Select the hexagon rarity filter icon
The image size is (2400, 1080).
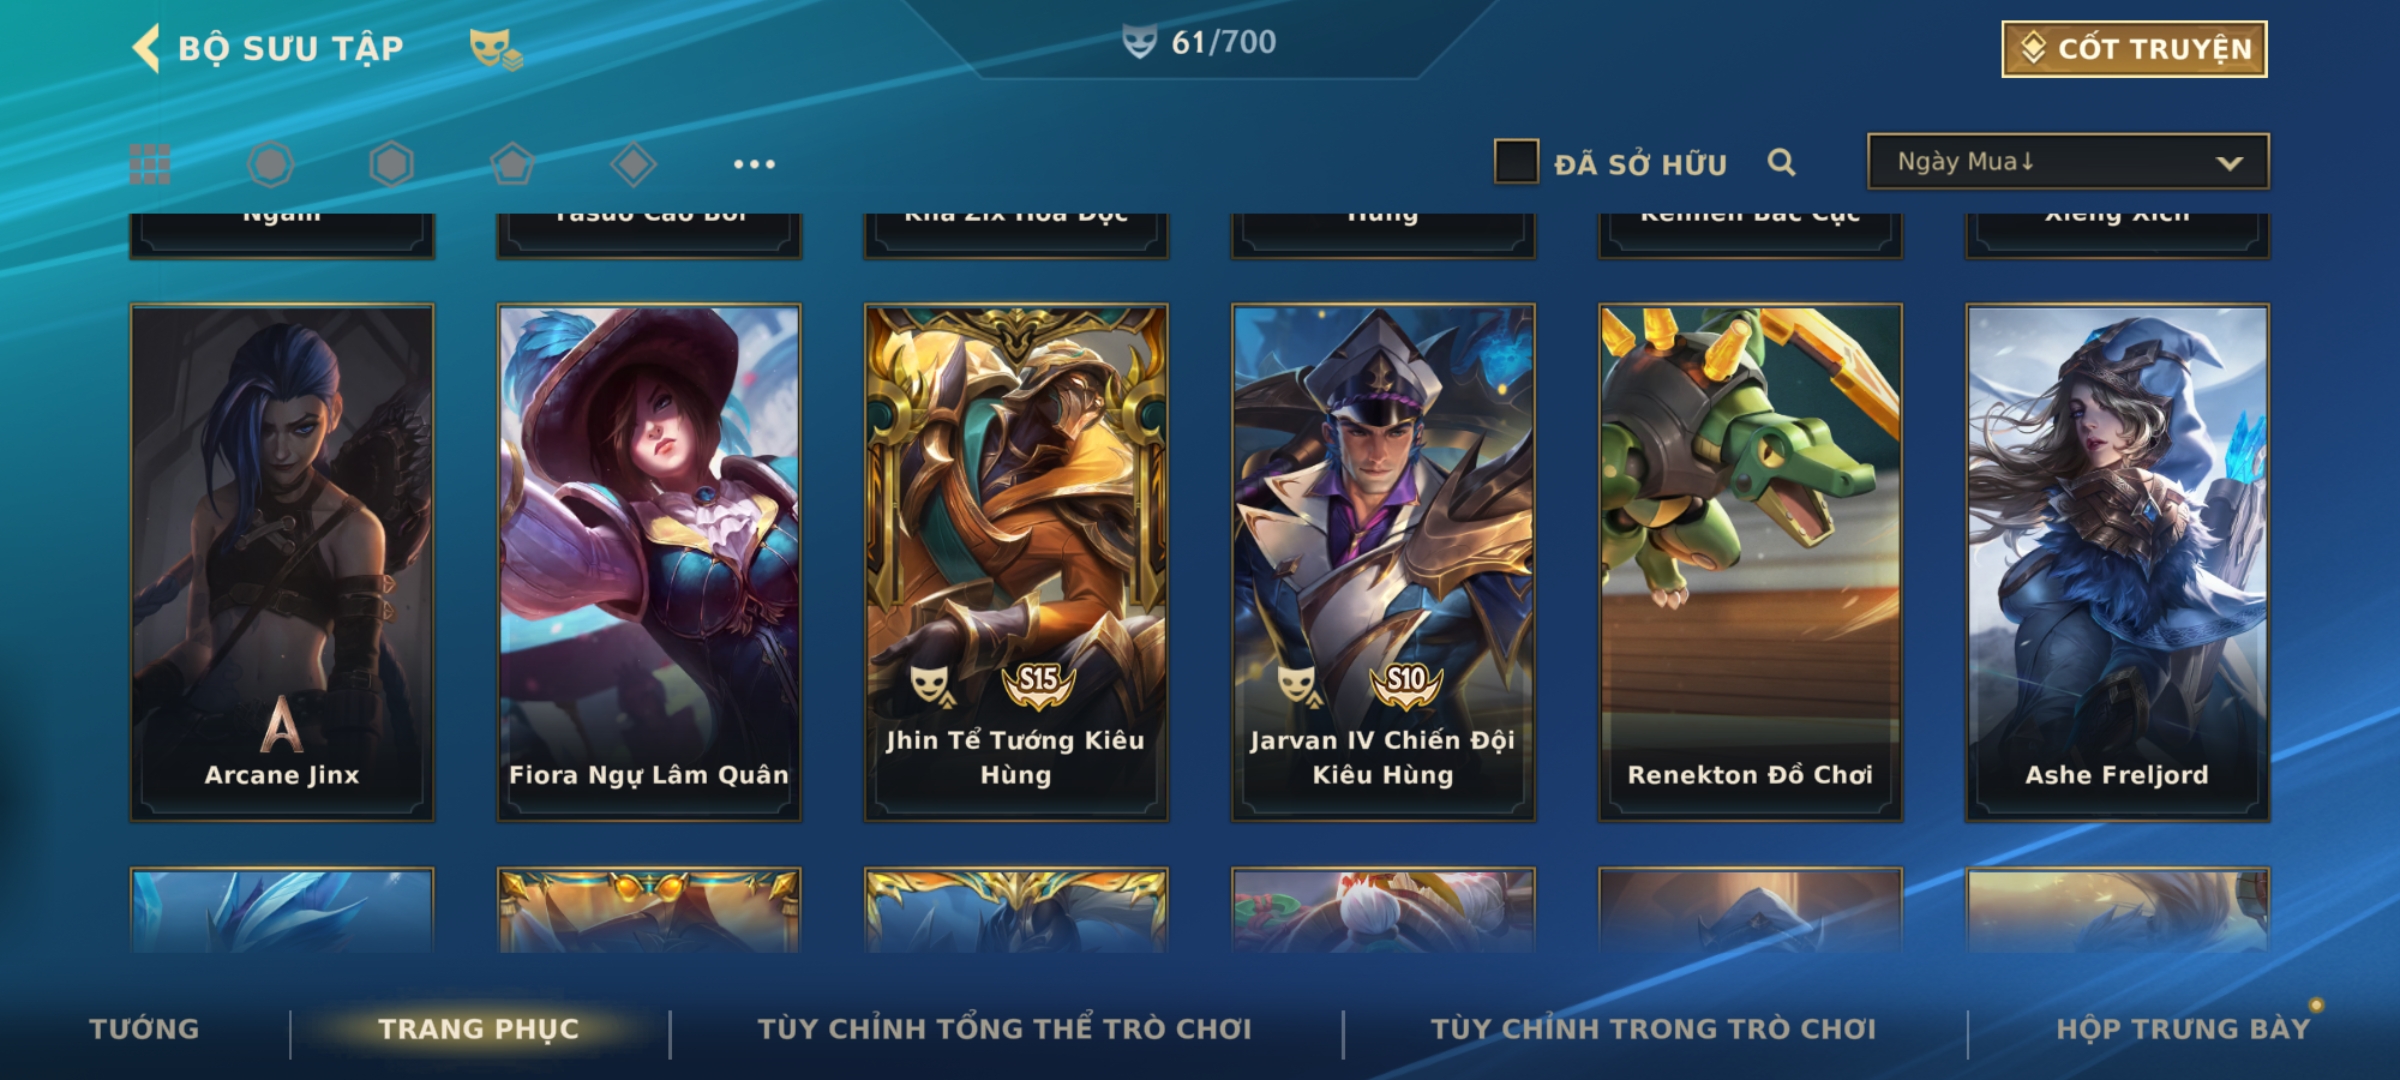(x=391, y=164)
